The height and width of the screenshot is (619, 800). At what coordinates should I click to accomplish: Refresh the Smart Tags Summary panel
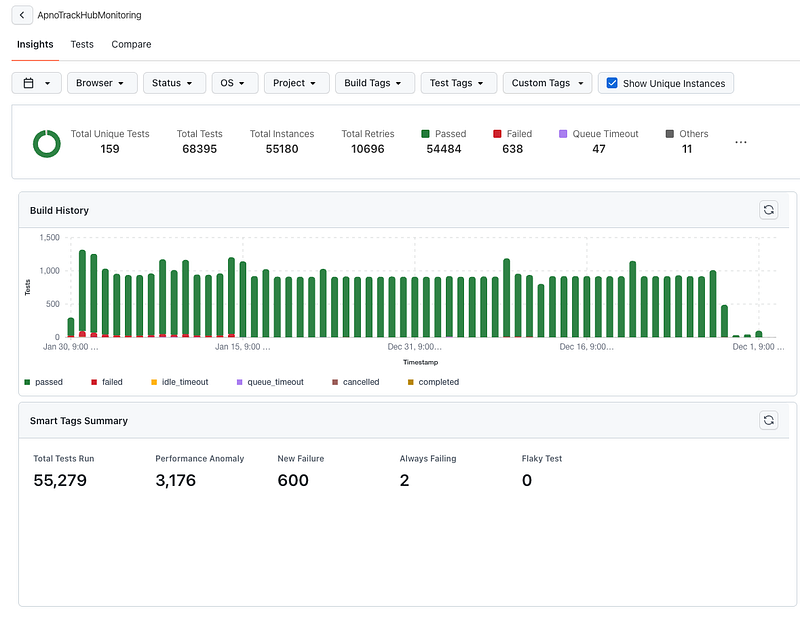coord(768,420)
